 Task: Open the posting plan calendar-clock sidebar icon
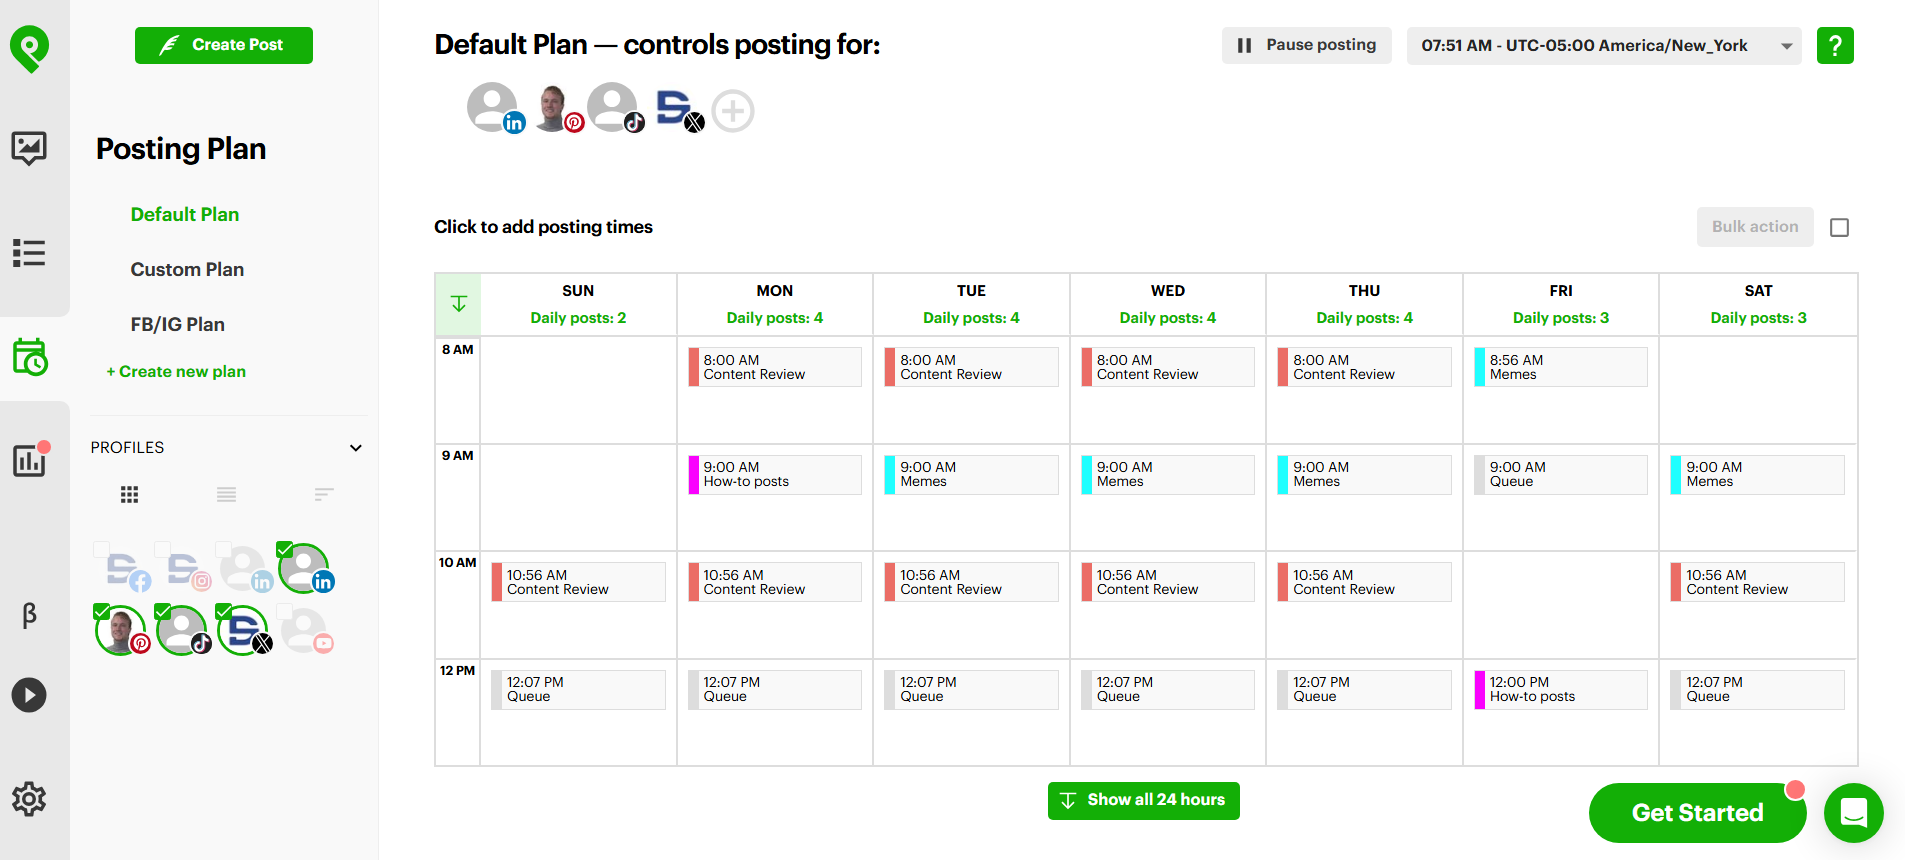tap(30, 357)
